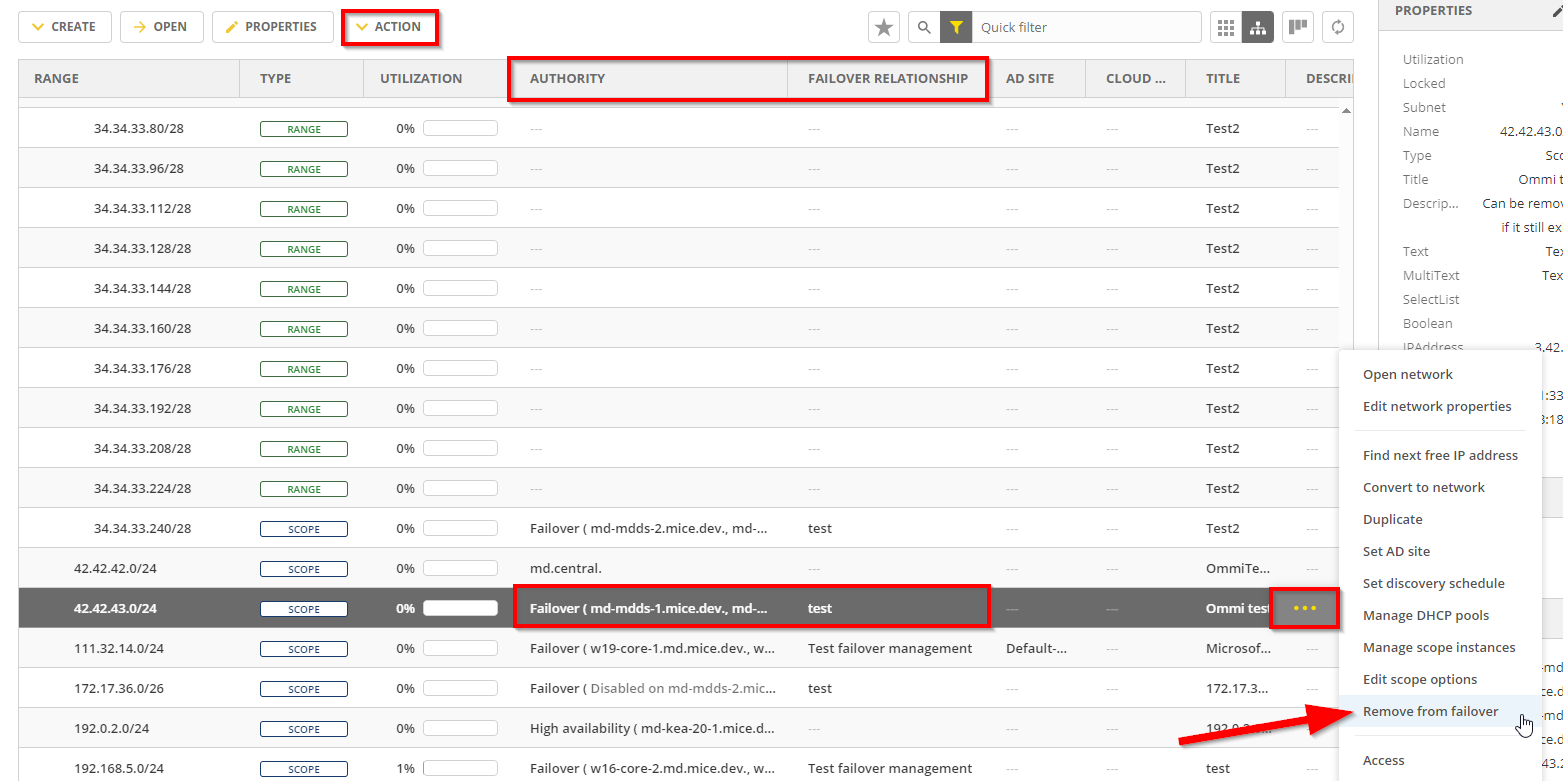Click the column layout icon
The height and width of the screenshot is (781, 1563).
click(x=1298, y=27)
